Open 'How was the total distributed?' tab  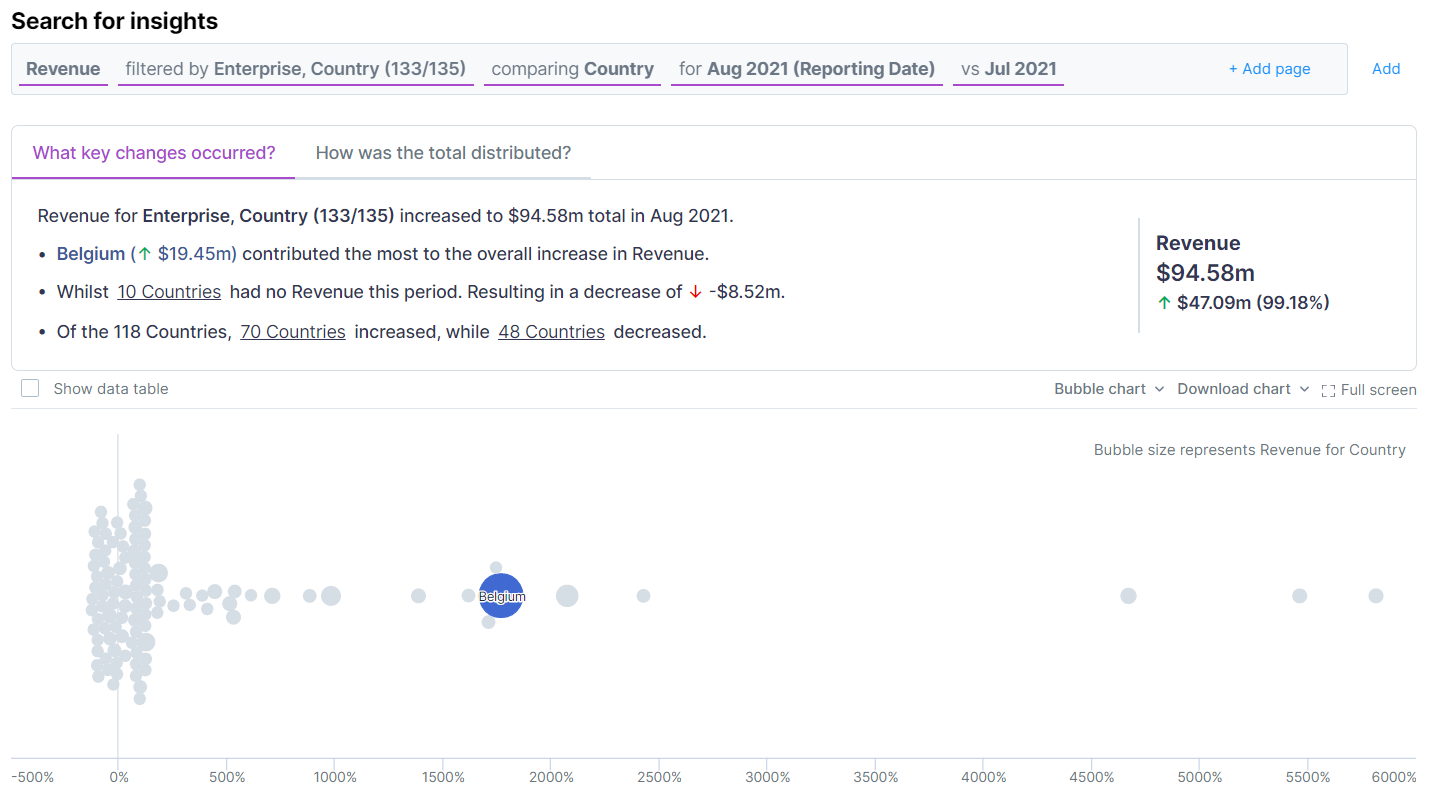[443, 153]
